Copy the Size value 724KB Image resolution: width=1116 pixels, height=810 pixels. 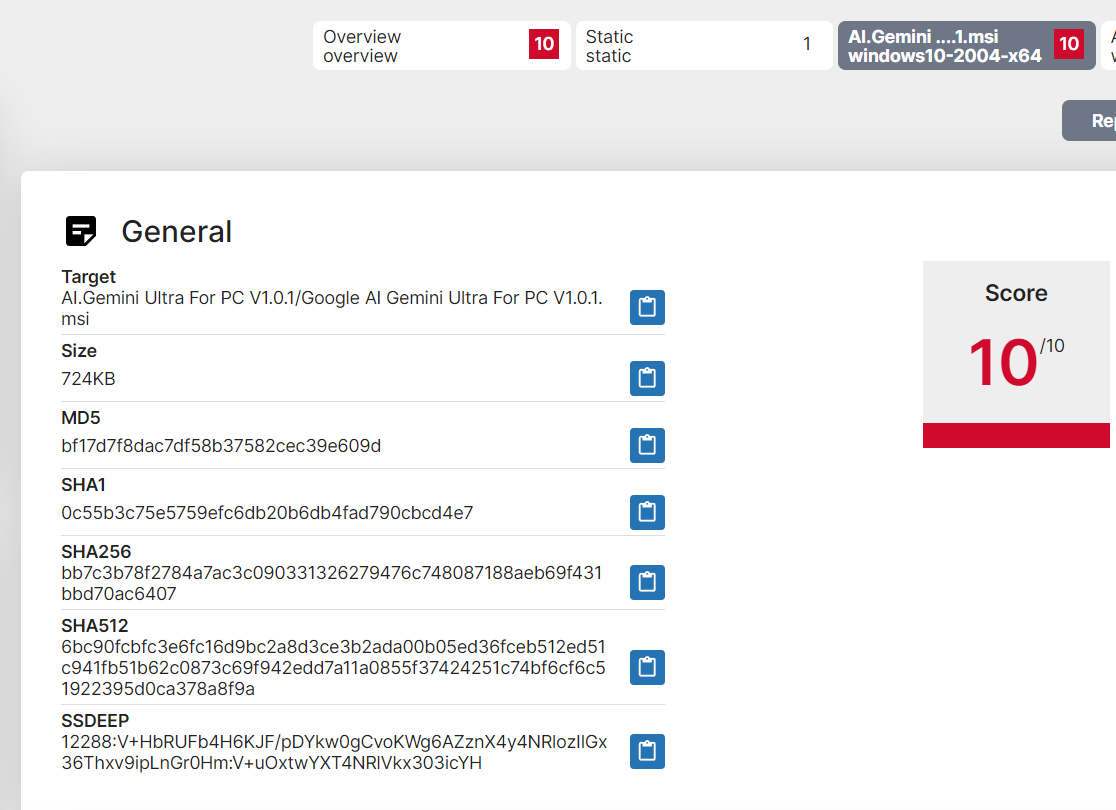(x=647, y=378)
